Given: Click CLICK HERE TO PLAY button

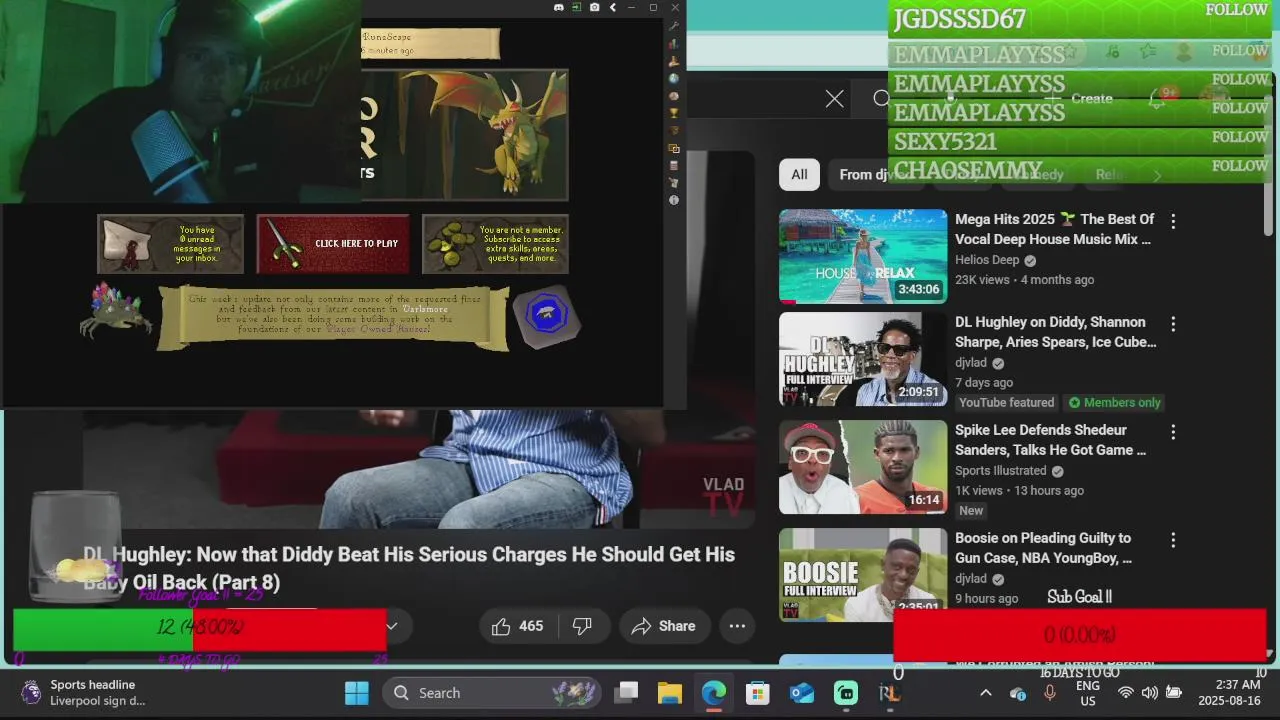Looking at the screenshot, I should pyautogui.click(x=333, y=244).
